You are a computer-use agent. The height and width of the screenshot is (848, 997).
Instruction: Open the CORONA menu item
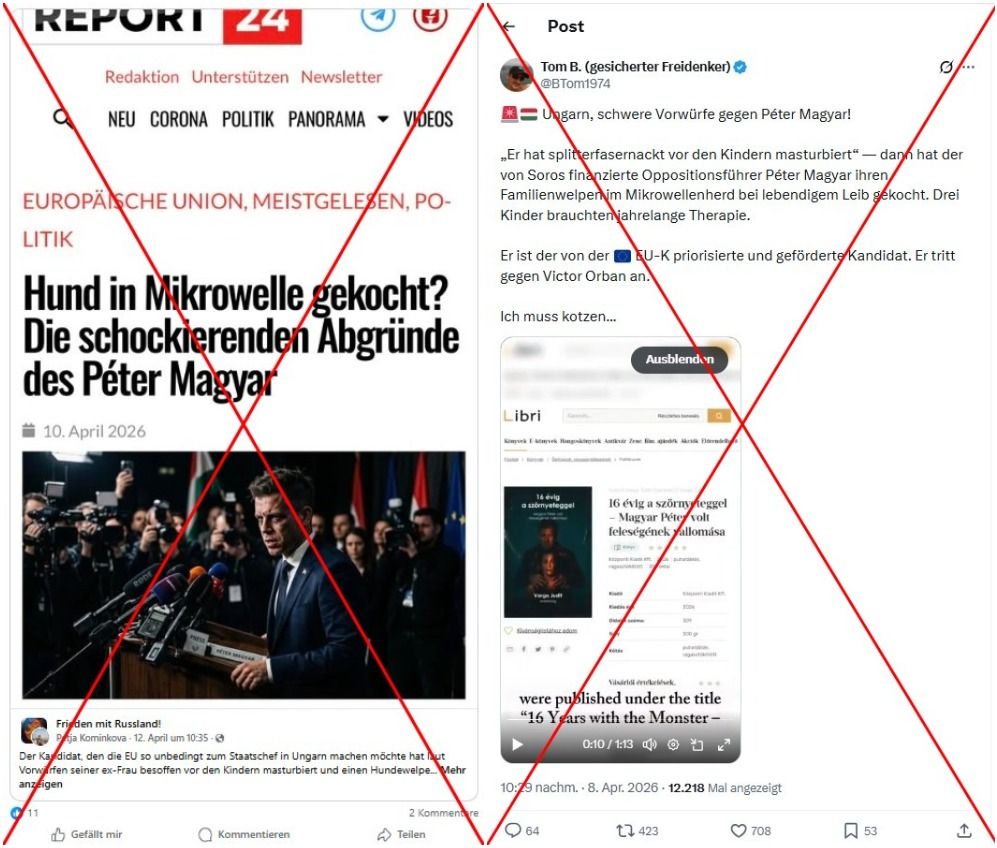179,119
